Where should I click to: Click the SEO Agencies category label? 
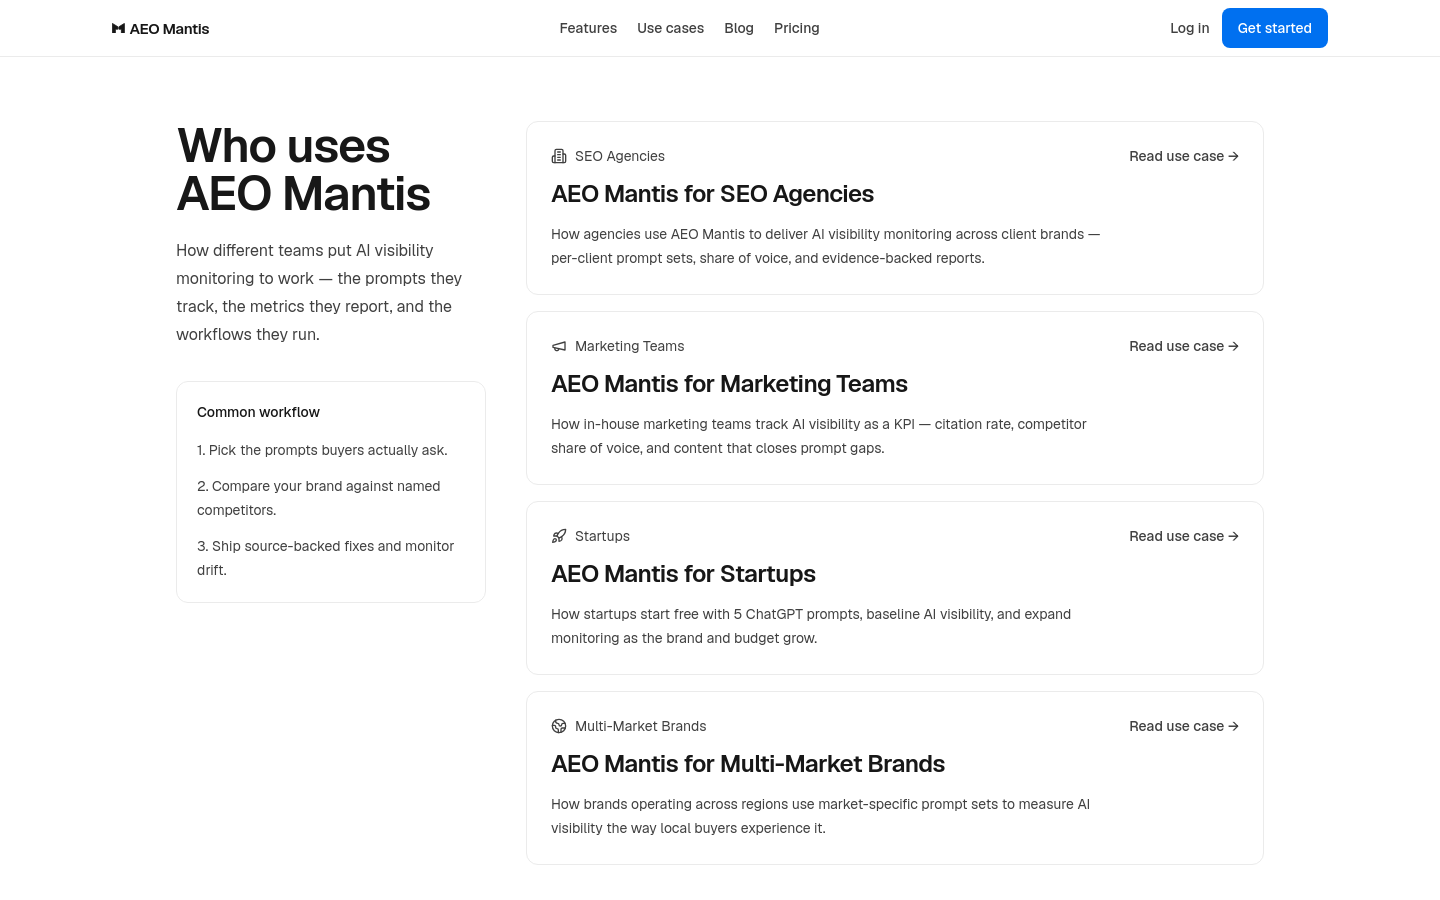click(x=620, y=156)
